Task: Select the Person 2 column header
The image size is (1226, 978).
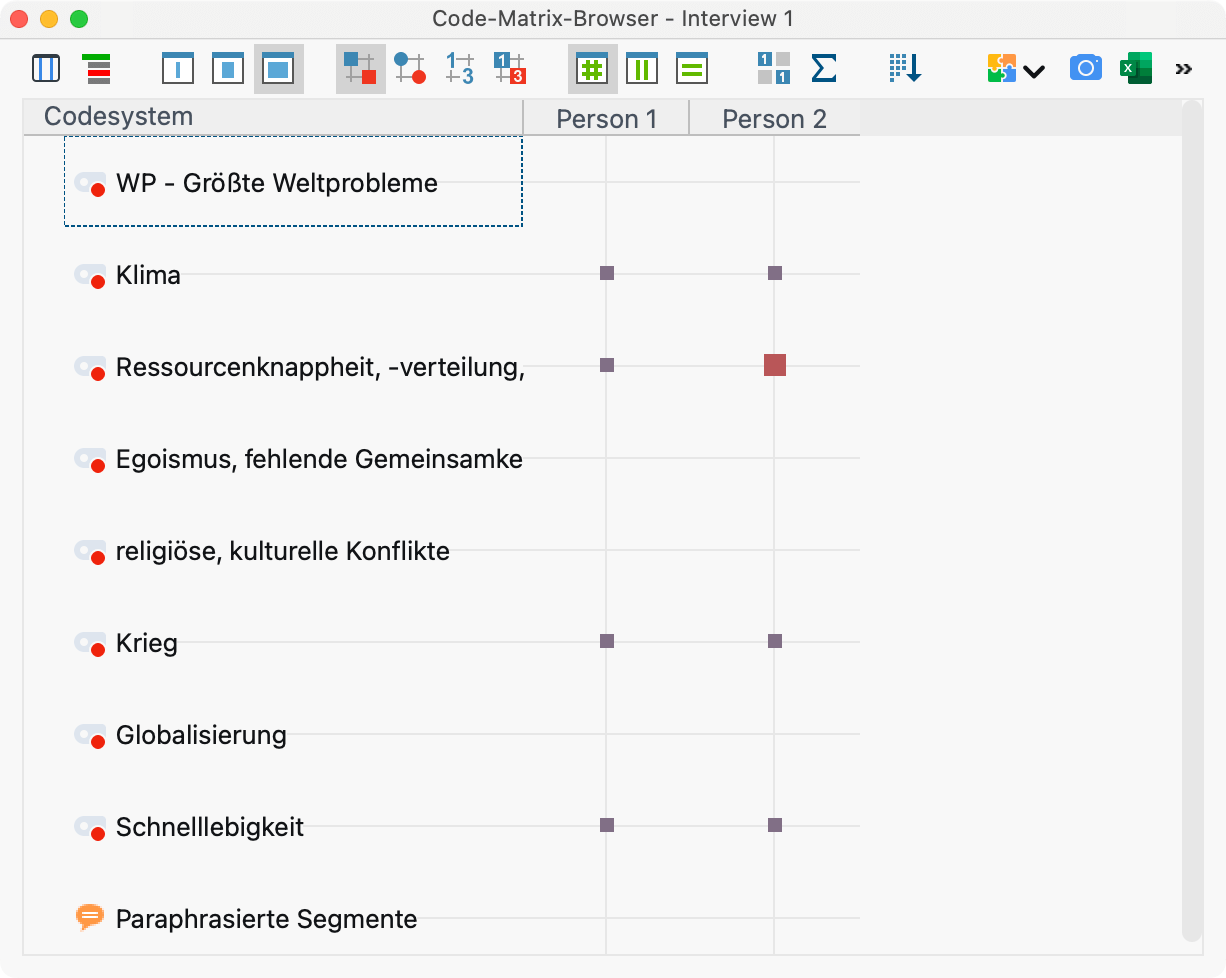Action: pyautogui.click(x=774, y=118)
